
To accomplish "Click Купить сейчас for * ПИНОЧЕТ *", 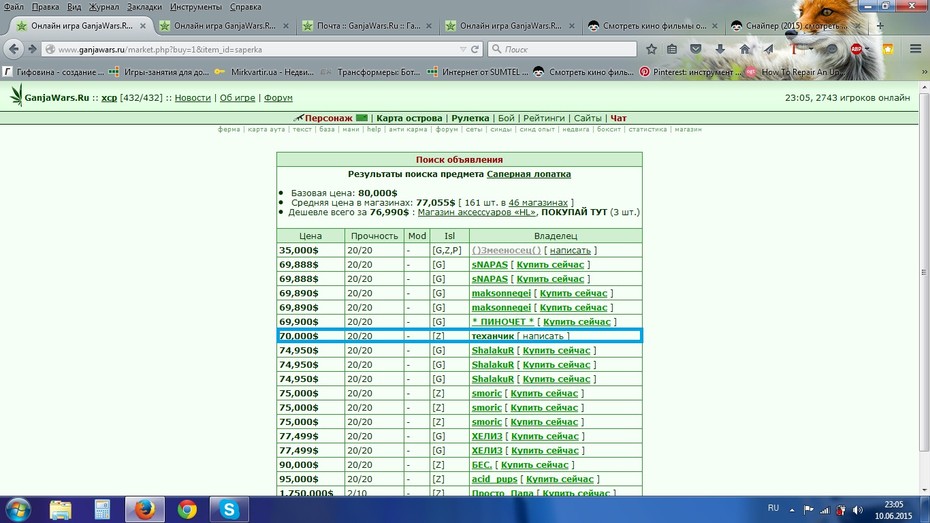I will coord(577,321).
